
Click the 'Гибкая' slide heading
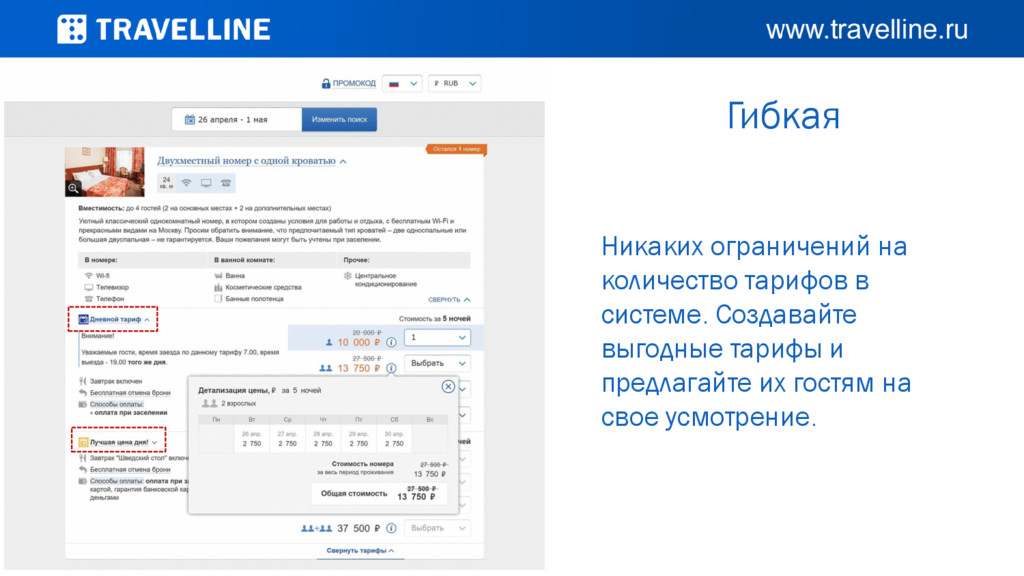pyautogui.click(x=783, y=116)
